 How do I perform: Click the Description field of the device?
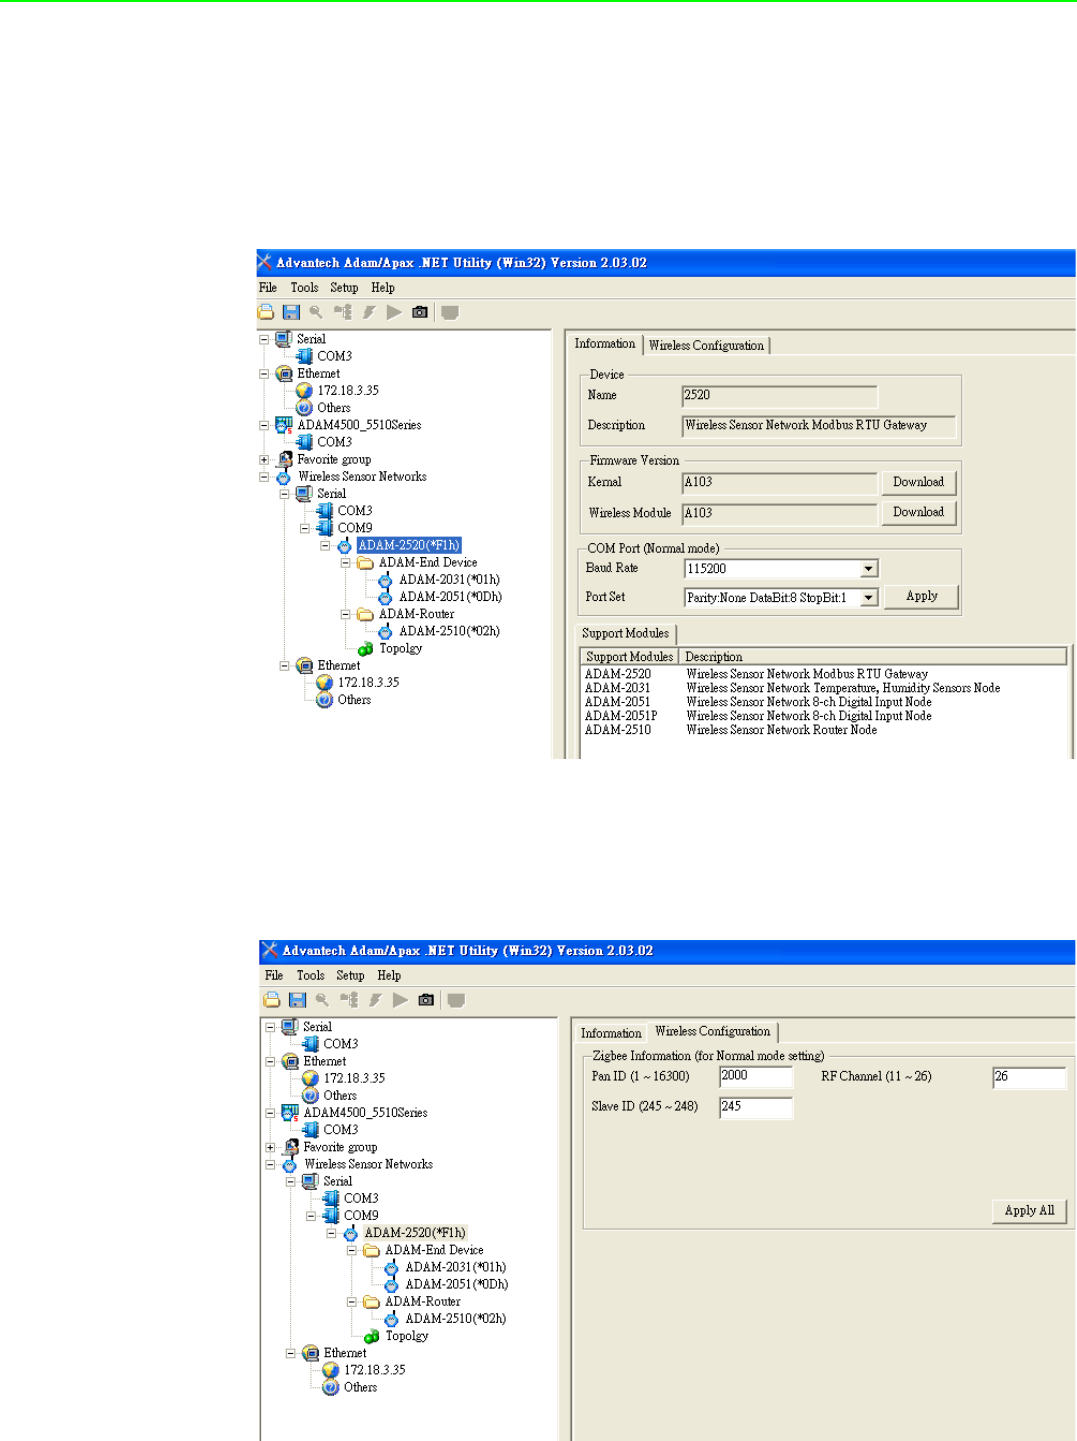coord(818,426)
